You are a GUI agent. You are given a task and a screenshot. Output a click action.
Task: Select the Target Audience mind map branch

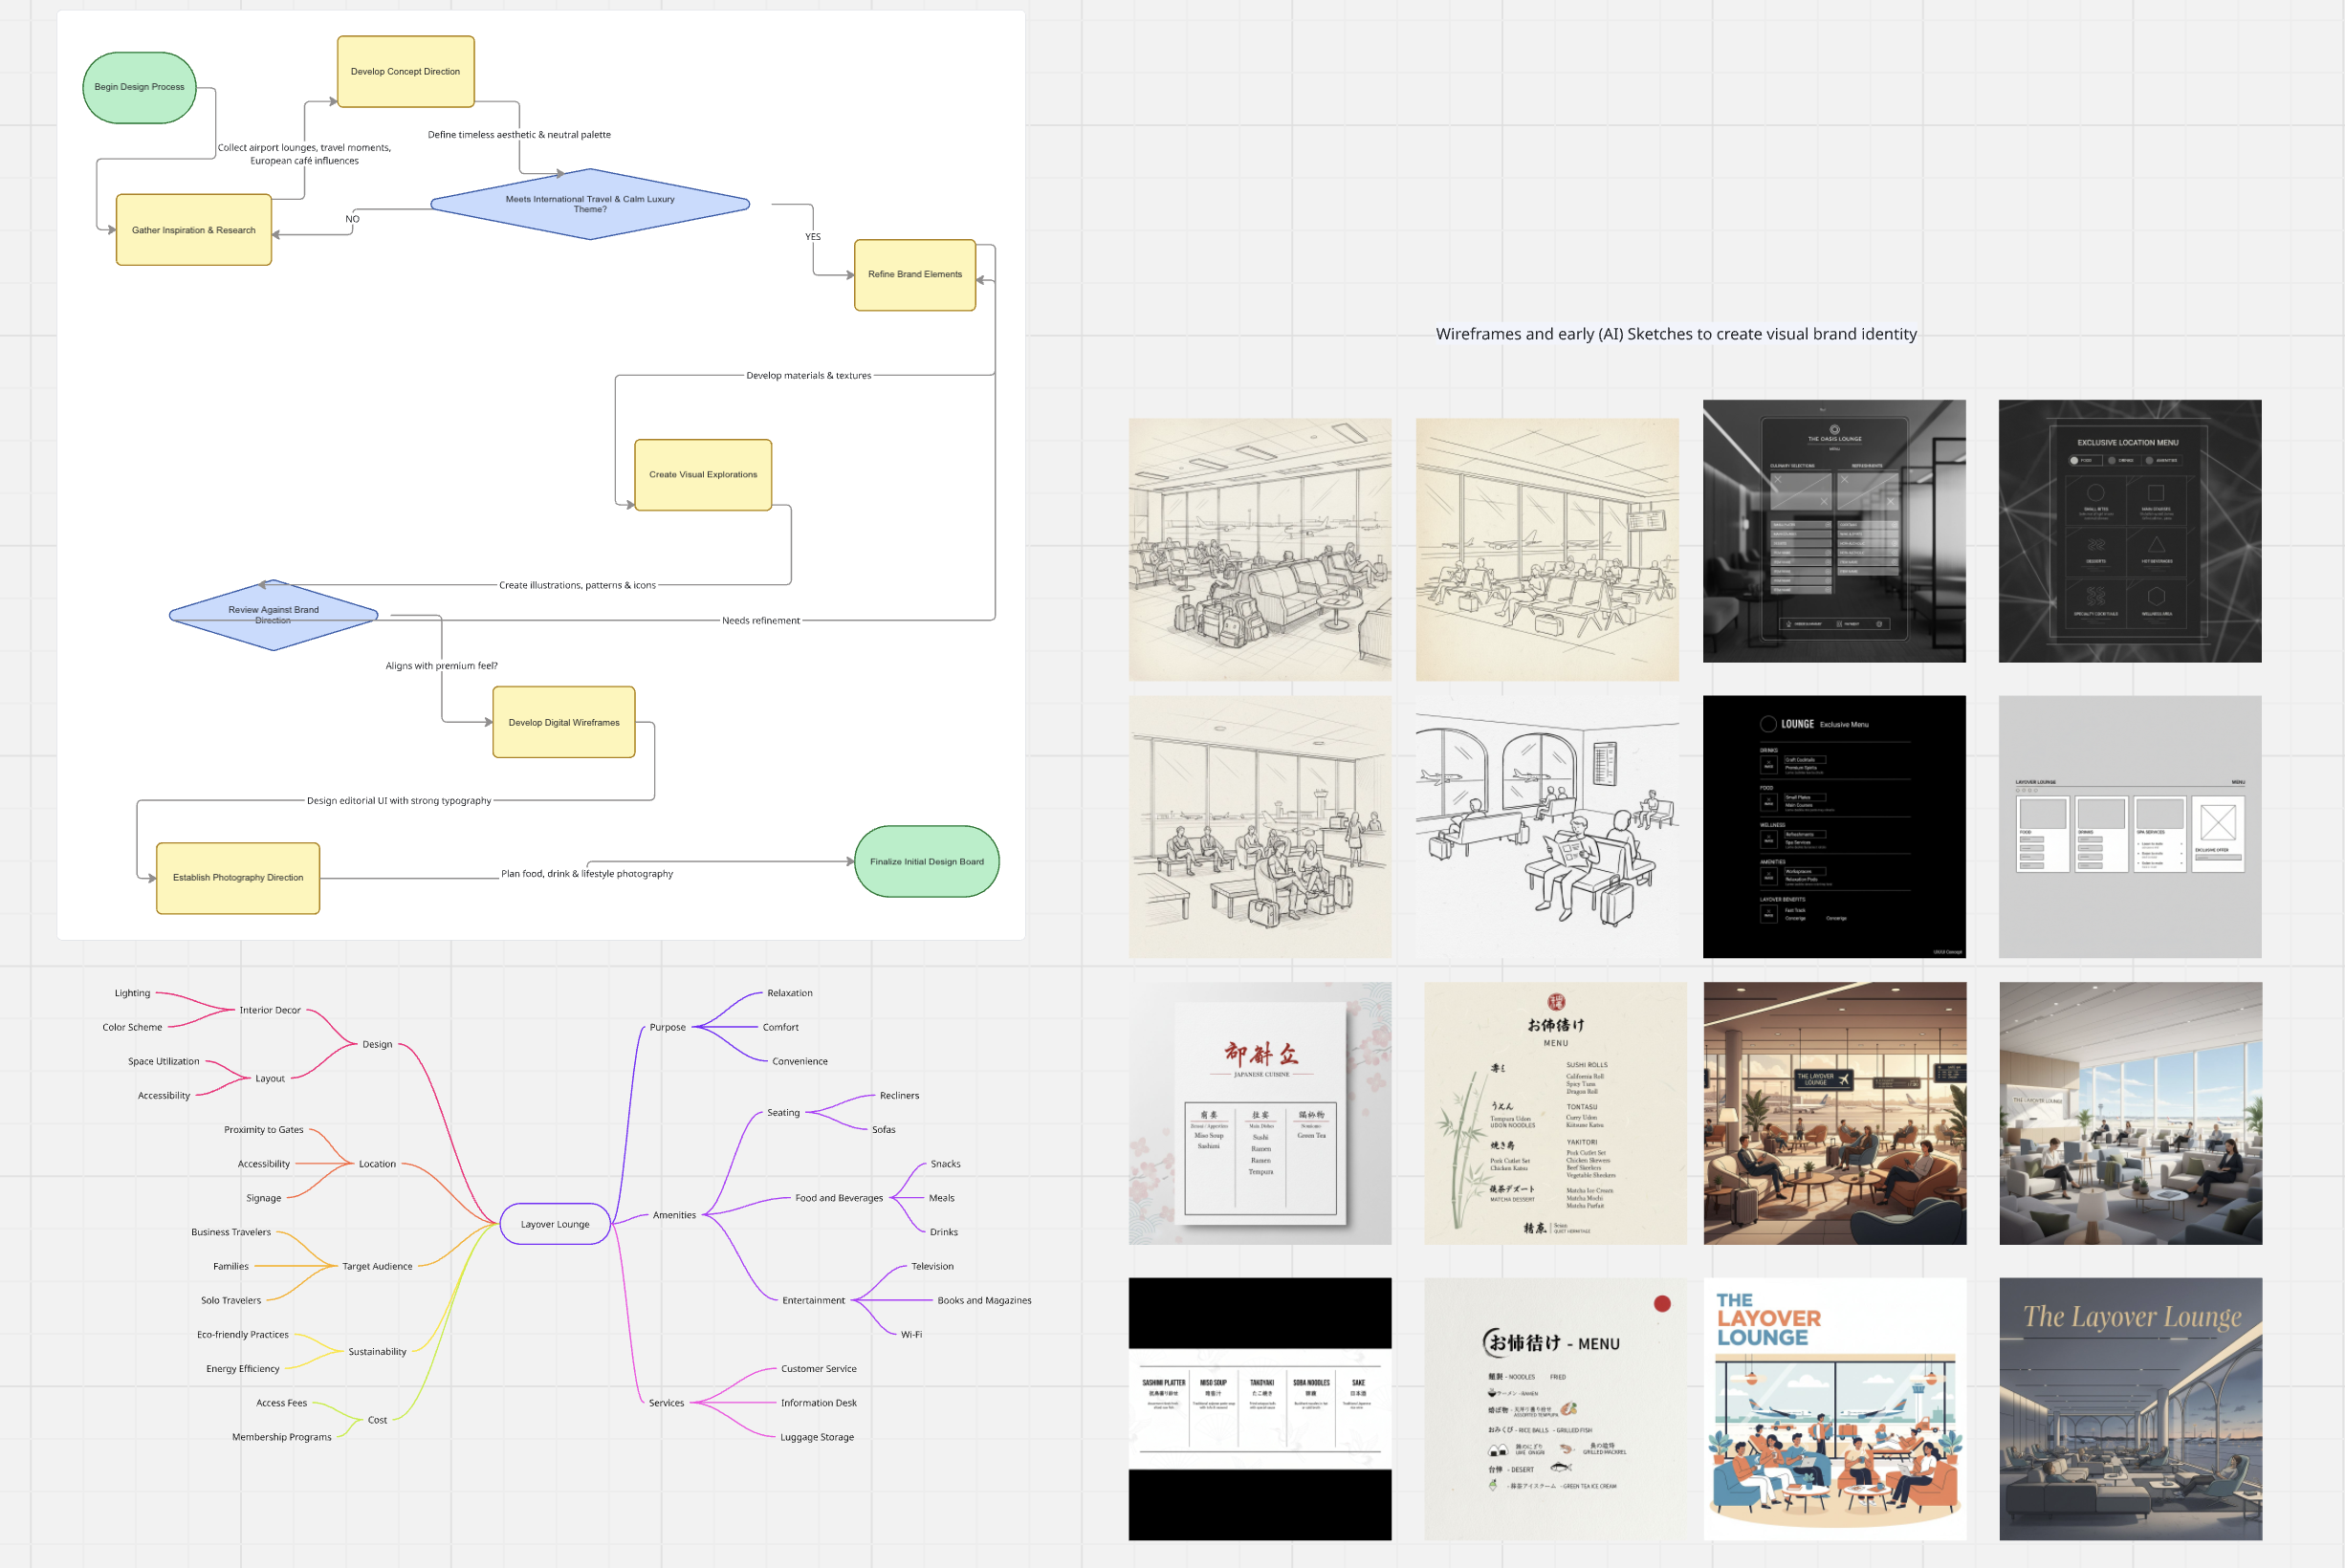click(x=377, y=1266)
